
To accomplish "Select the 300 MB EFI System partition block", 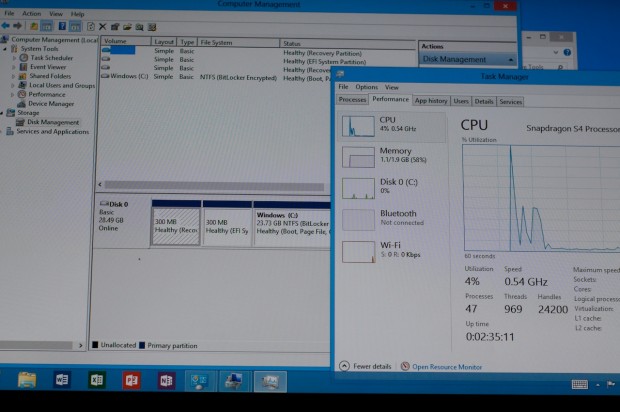I will (227, 223).
